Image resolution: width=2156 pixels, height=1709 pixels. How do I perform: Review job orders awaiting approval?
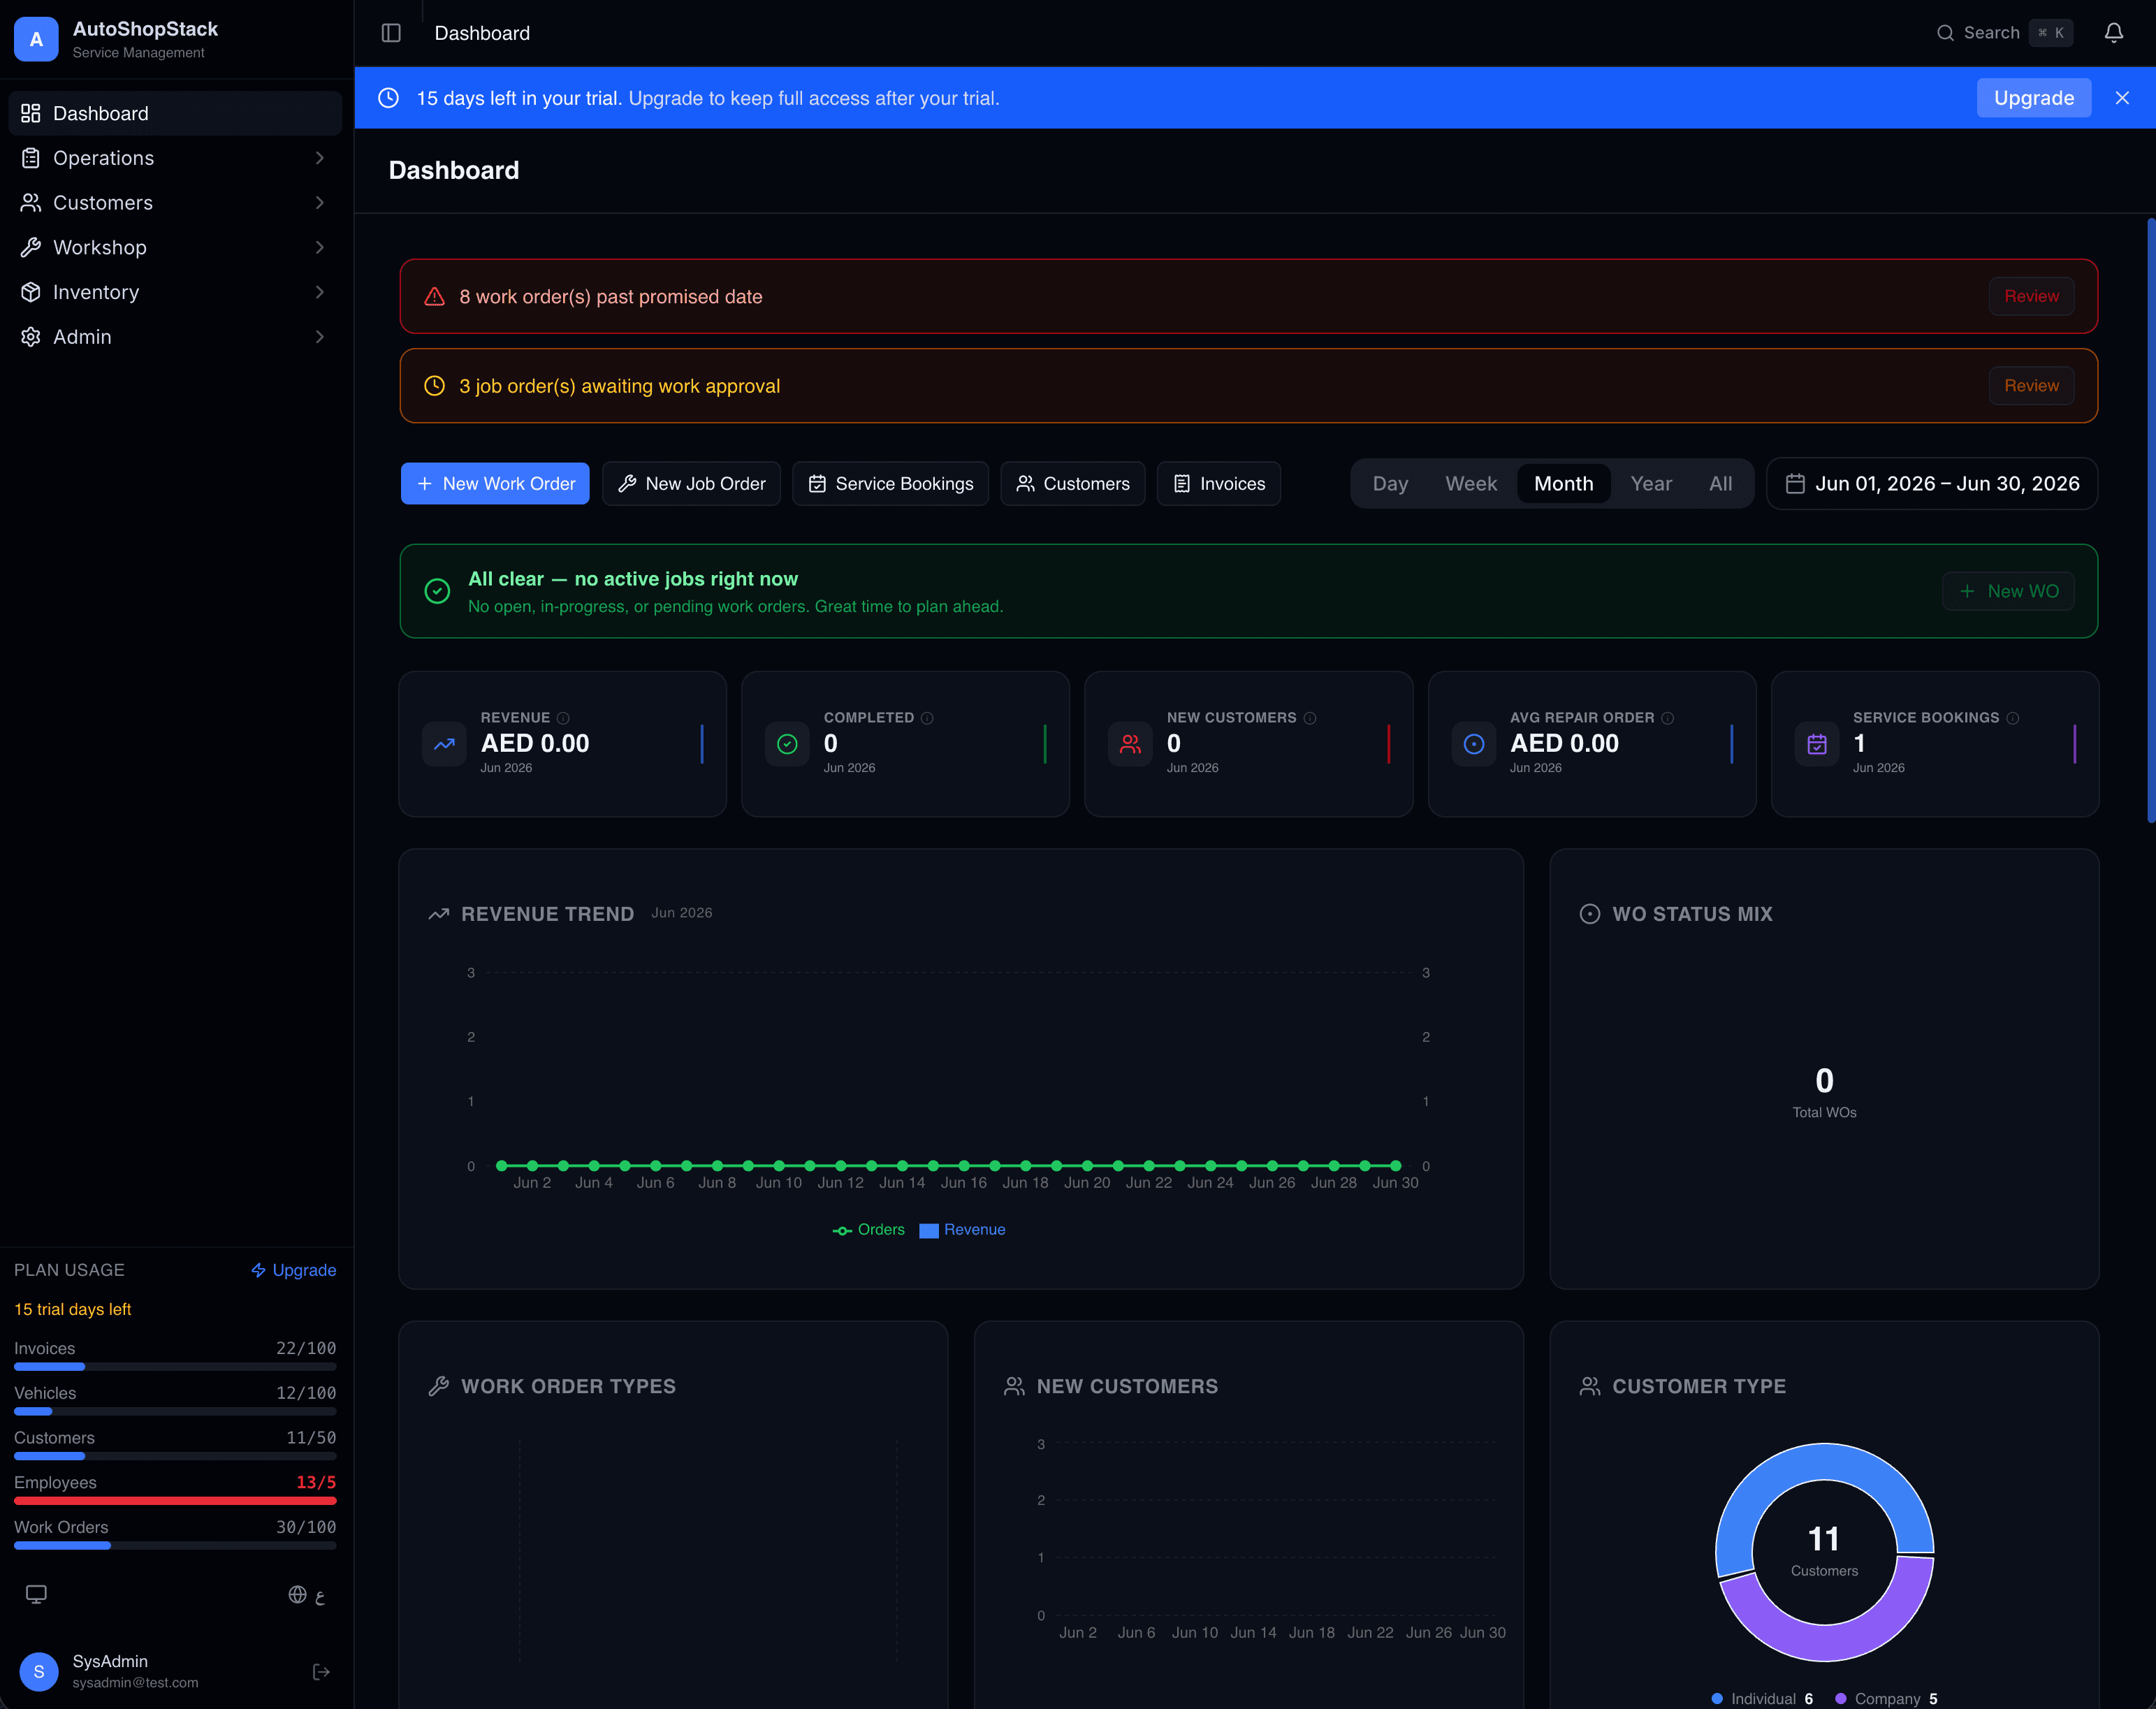[2031, 386]
